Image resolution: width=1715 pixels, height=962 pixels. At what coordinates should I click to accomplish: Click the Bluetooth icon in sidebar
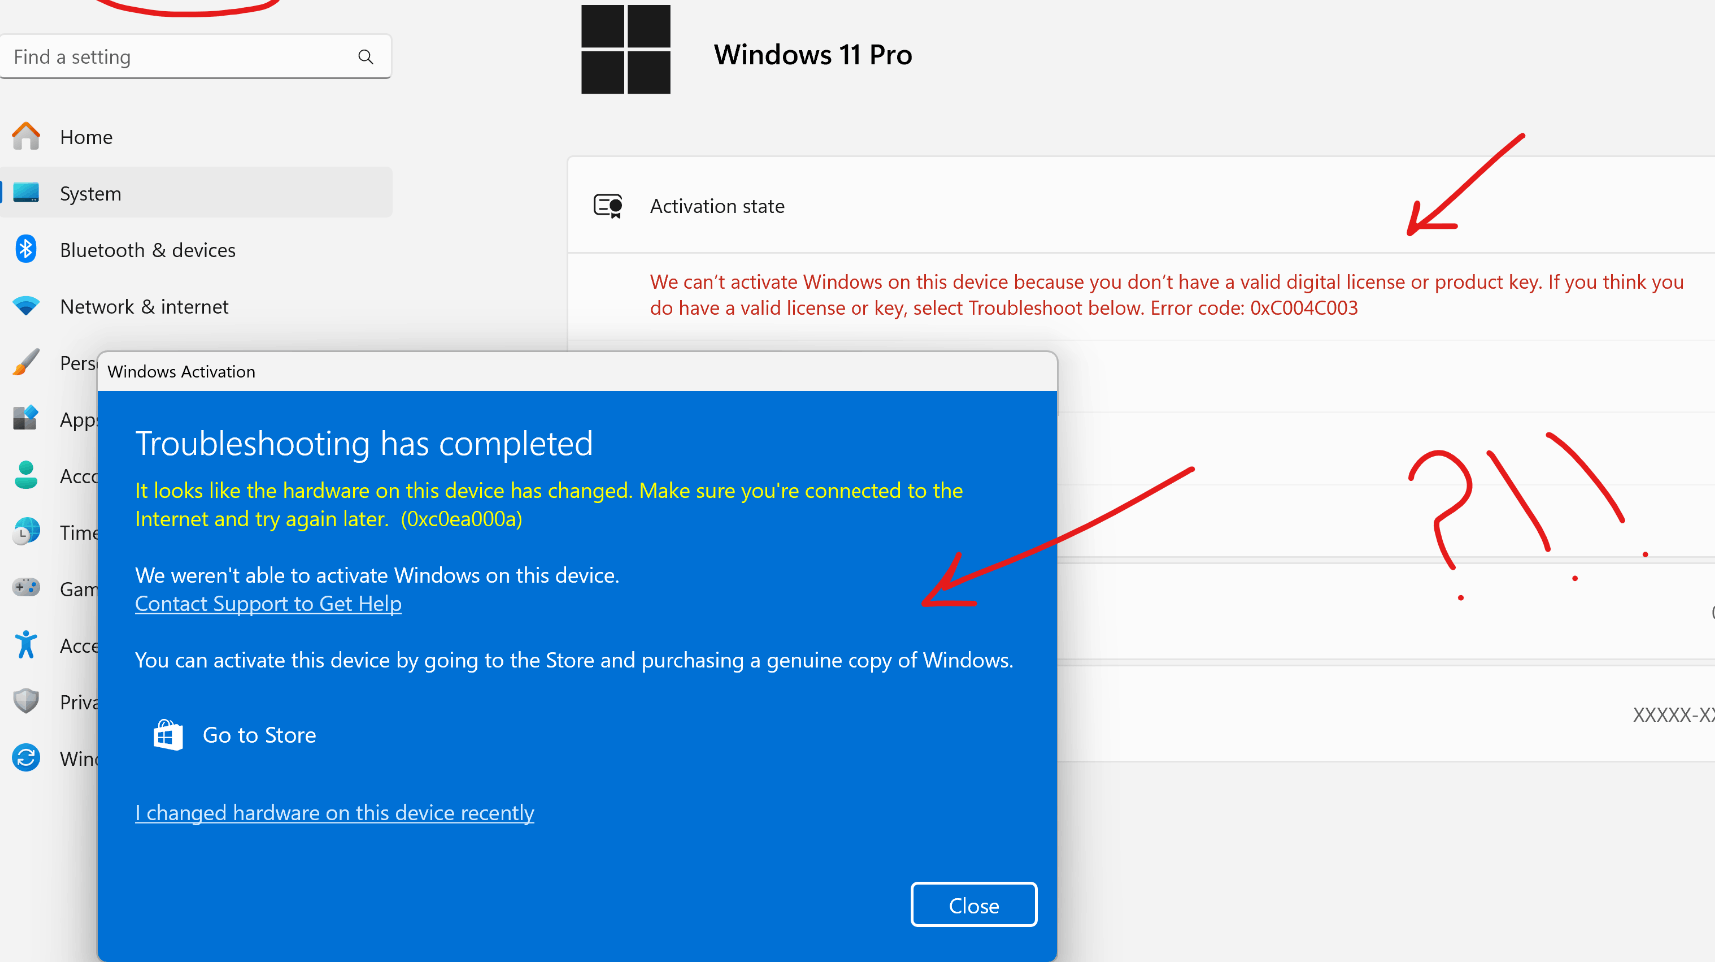26,249
